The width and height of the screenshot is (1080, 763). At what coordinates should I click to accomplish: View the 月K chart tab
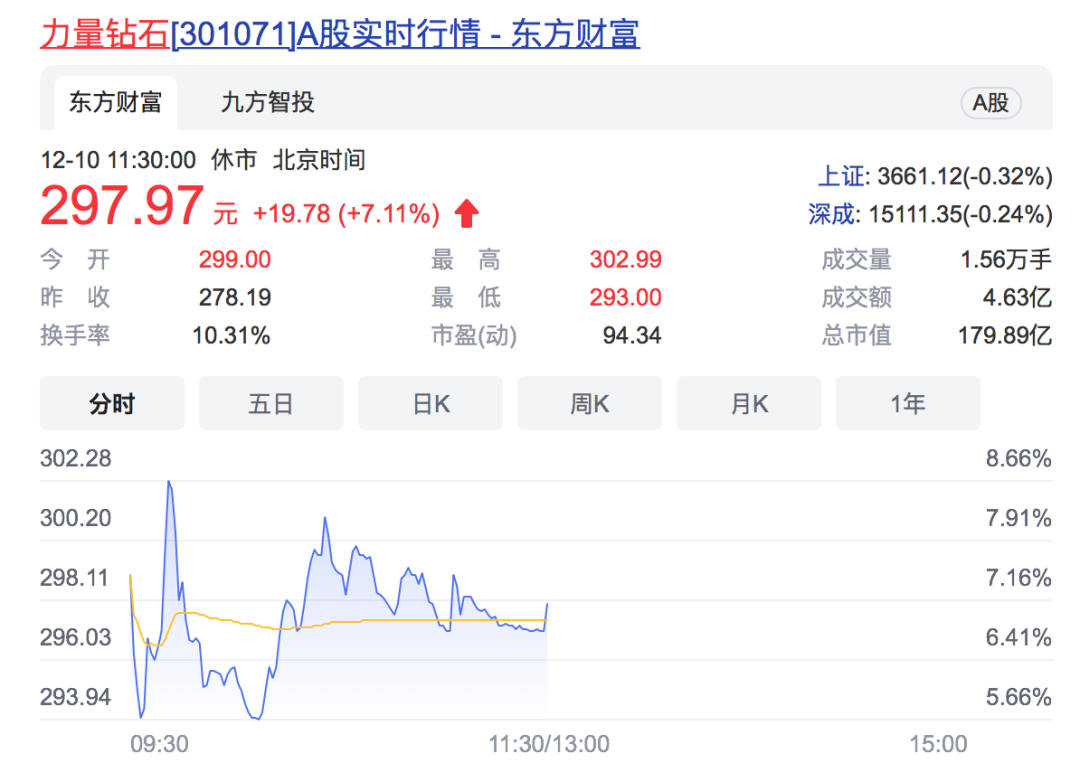pyautogui.click(x=749, y=404)
